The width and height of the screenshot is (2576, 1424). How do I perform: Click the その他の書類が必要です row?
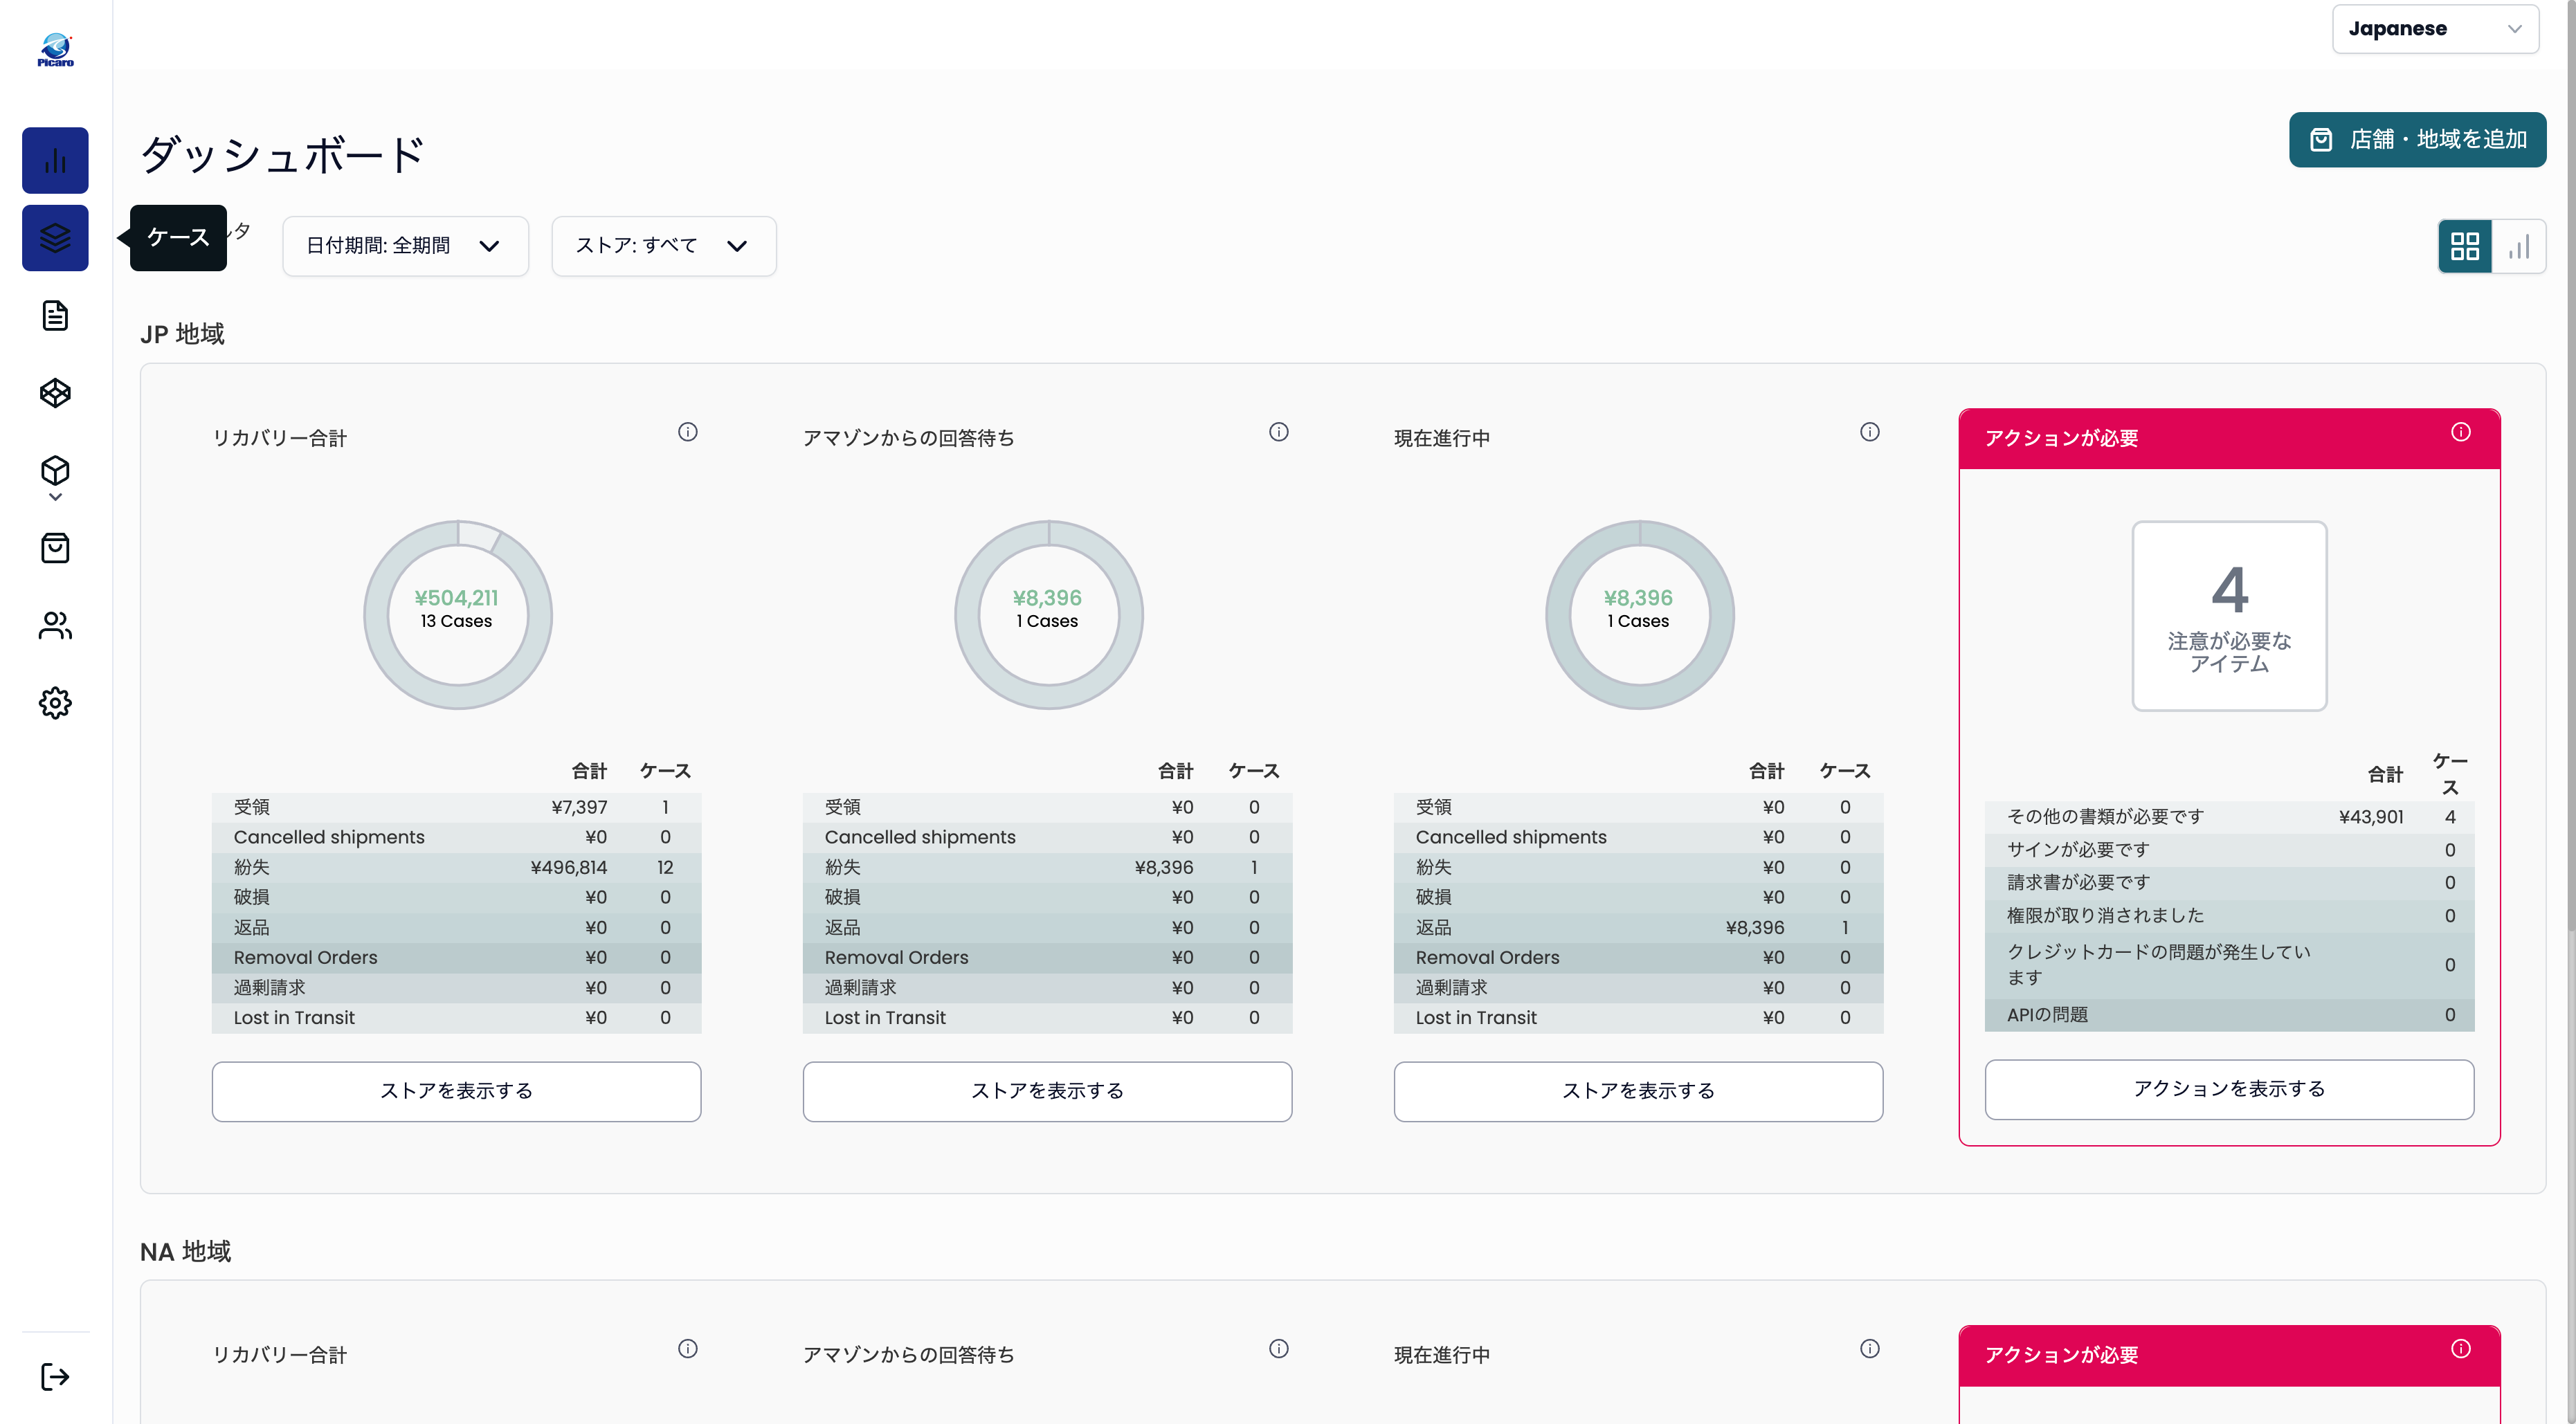coord(2229,817)
